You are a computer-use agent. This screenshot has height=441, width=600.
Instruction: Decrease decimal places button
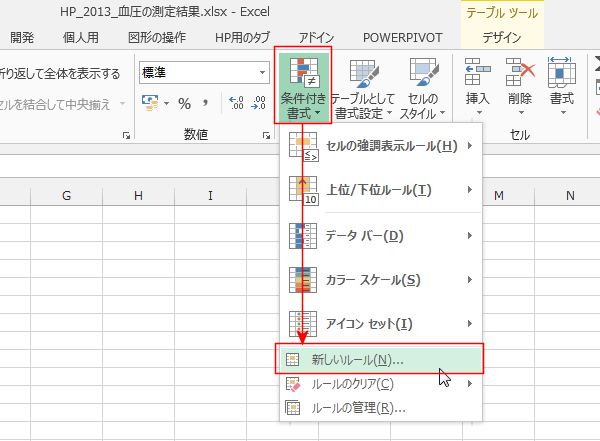258,103
